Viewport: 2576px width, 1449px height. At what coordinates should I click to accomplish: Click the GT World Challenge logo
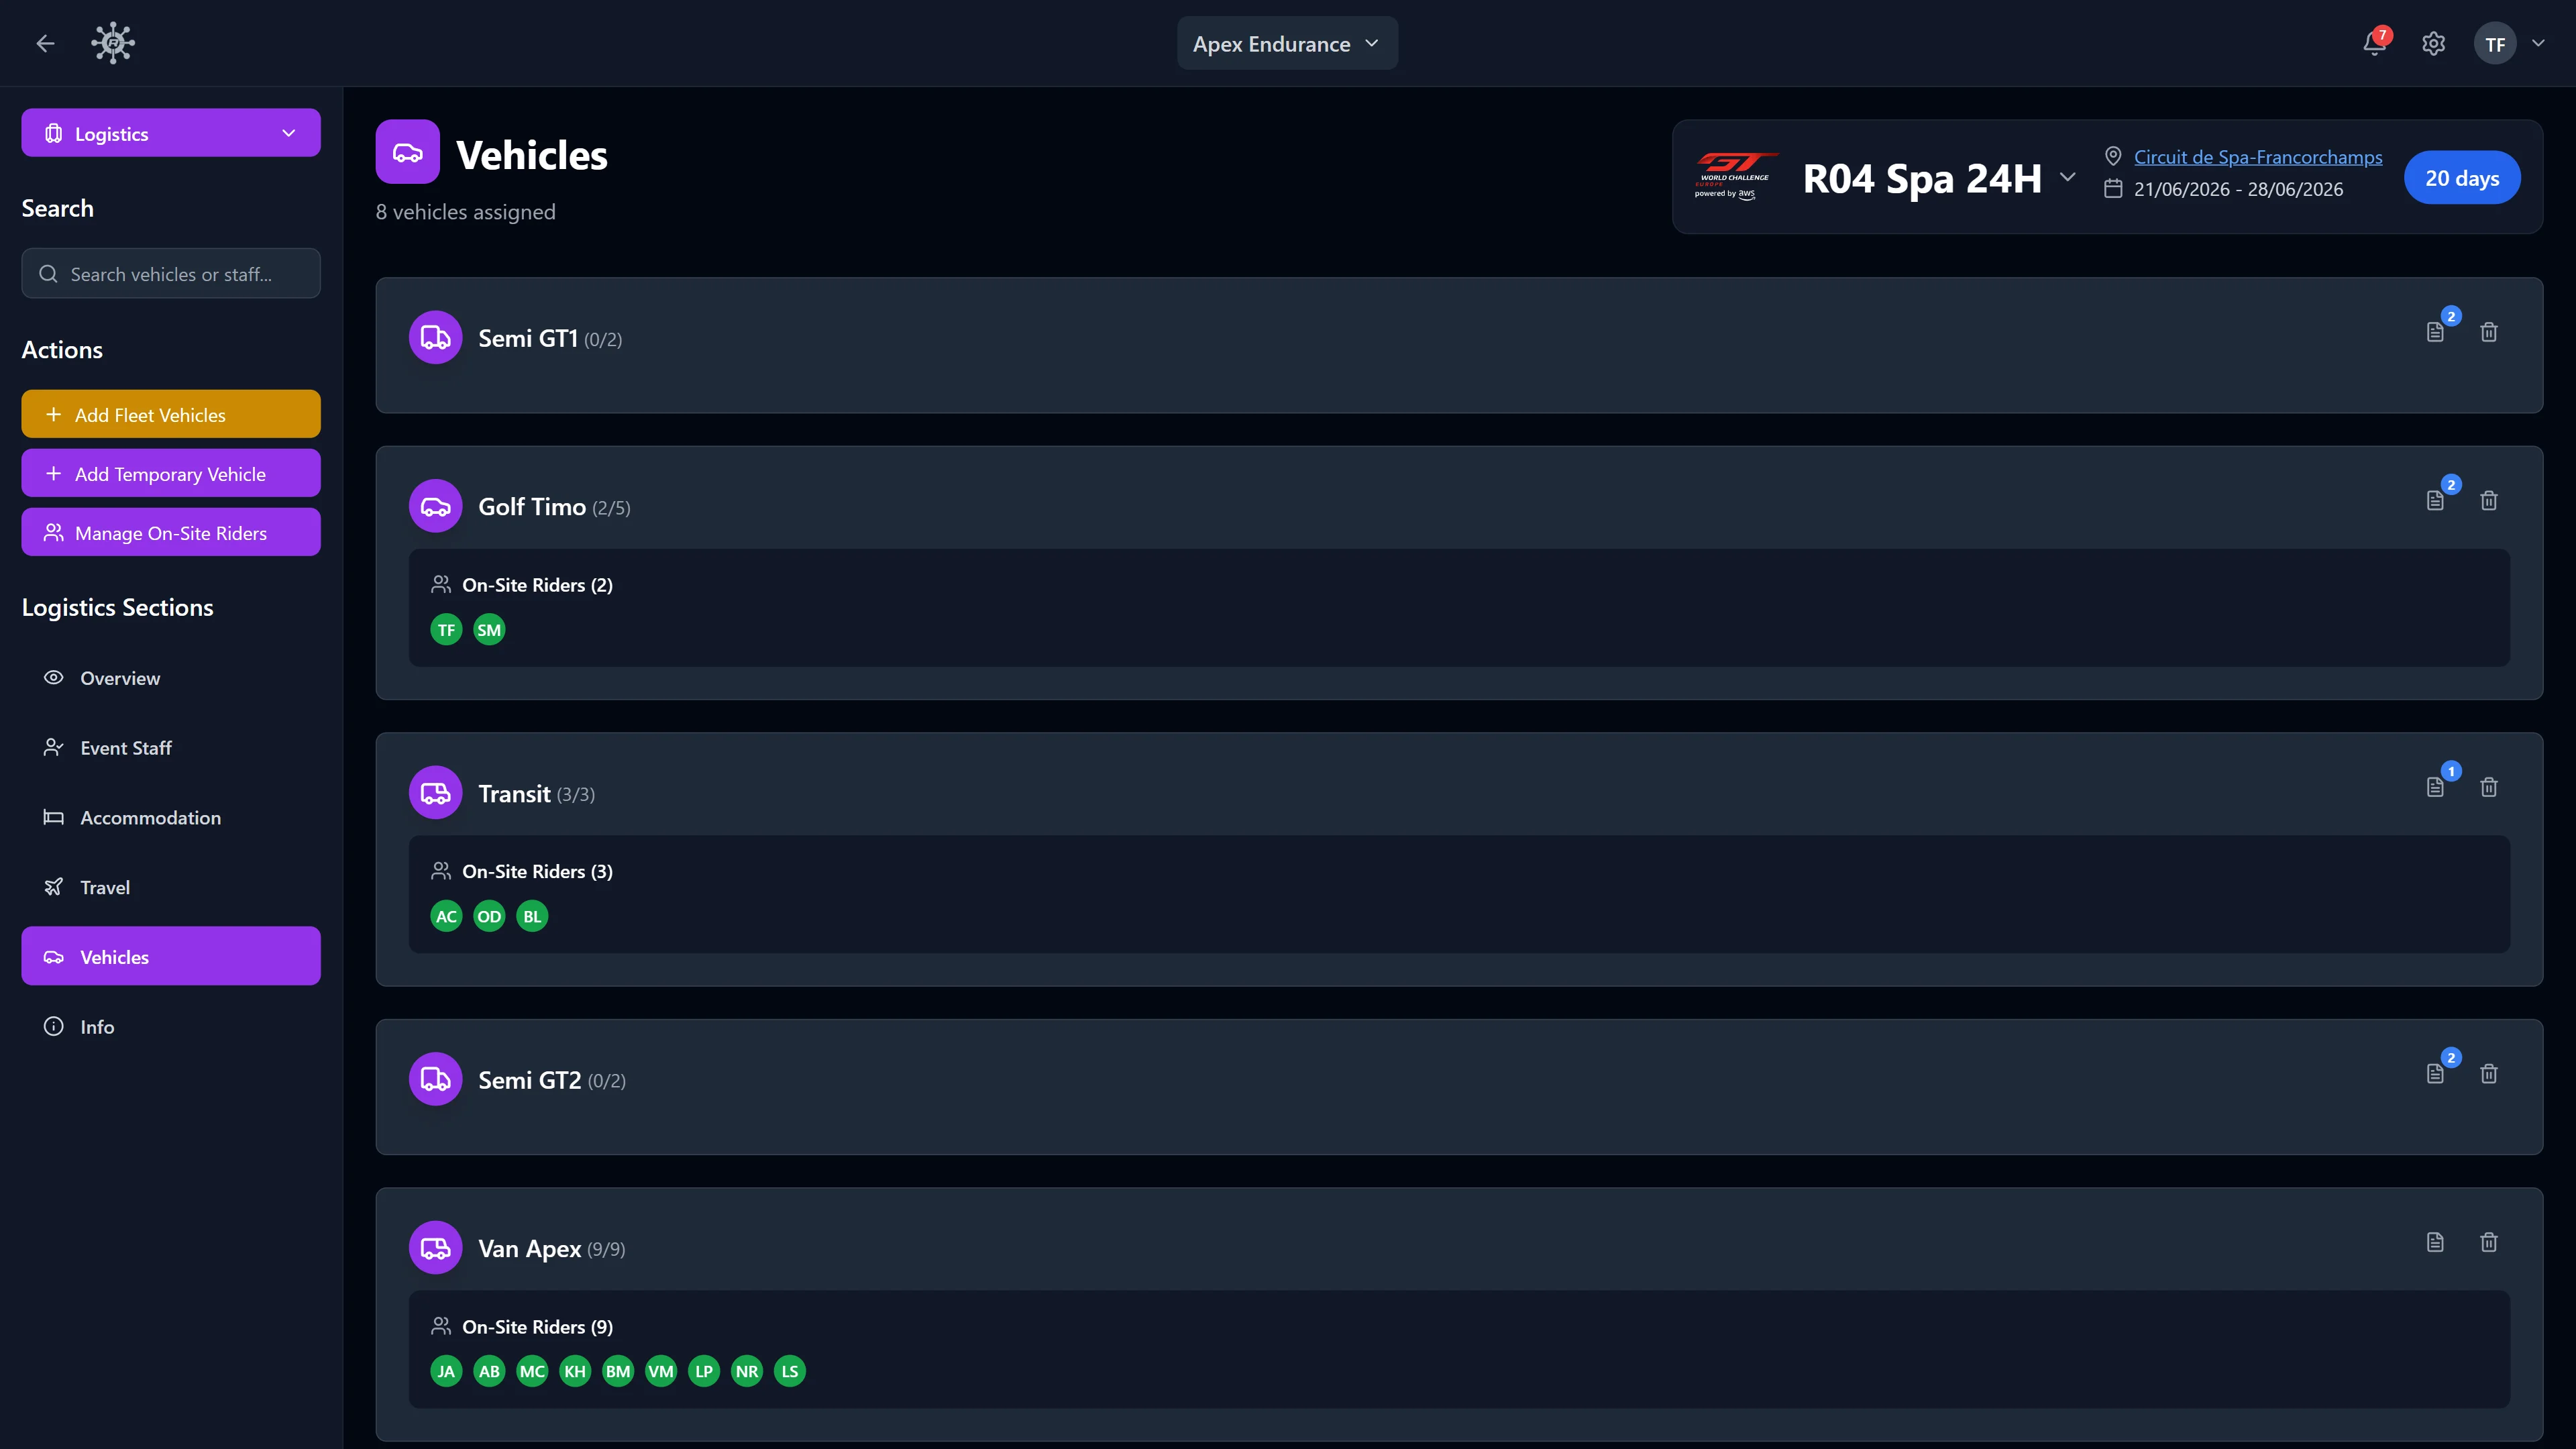click(x=1736, y=177)
